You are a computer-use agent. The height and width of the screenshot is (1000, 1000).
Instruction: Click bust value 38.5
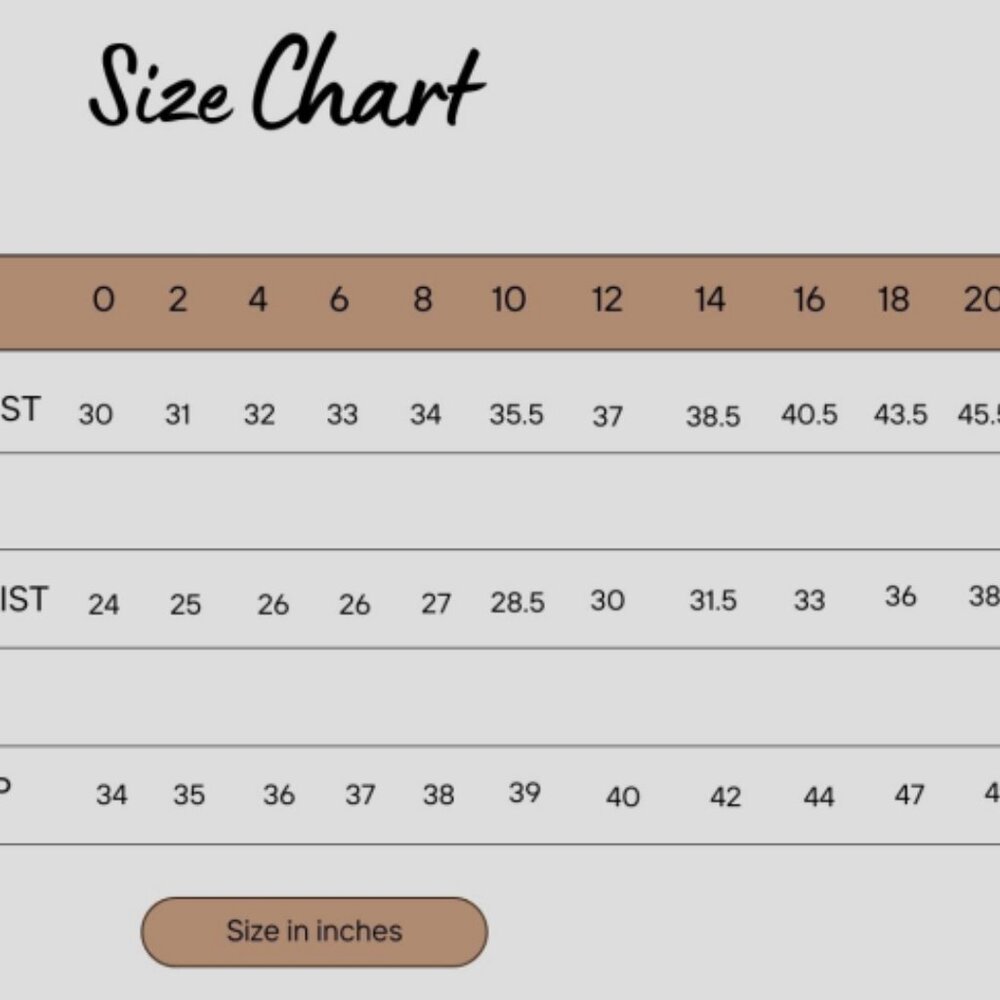tap(713, 416)
